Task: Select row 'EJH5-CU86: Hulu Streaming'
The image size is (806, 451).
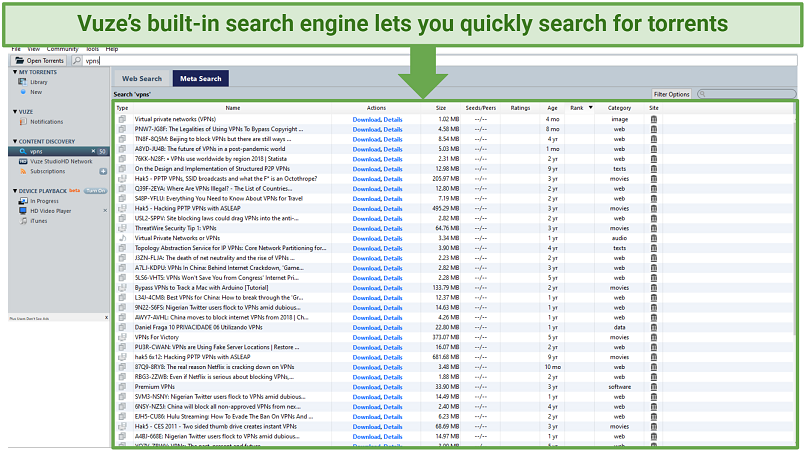Action: click(x=454, y=417)
